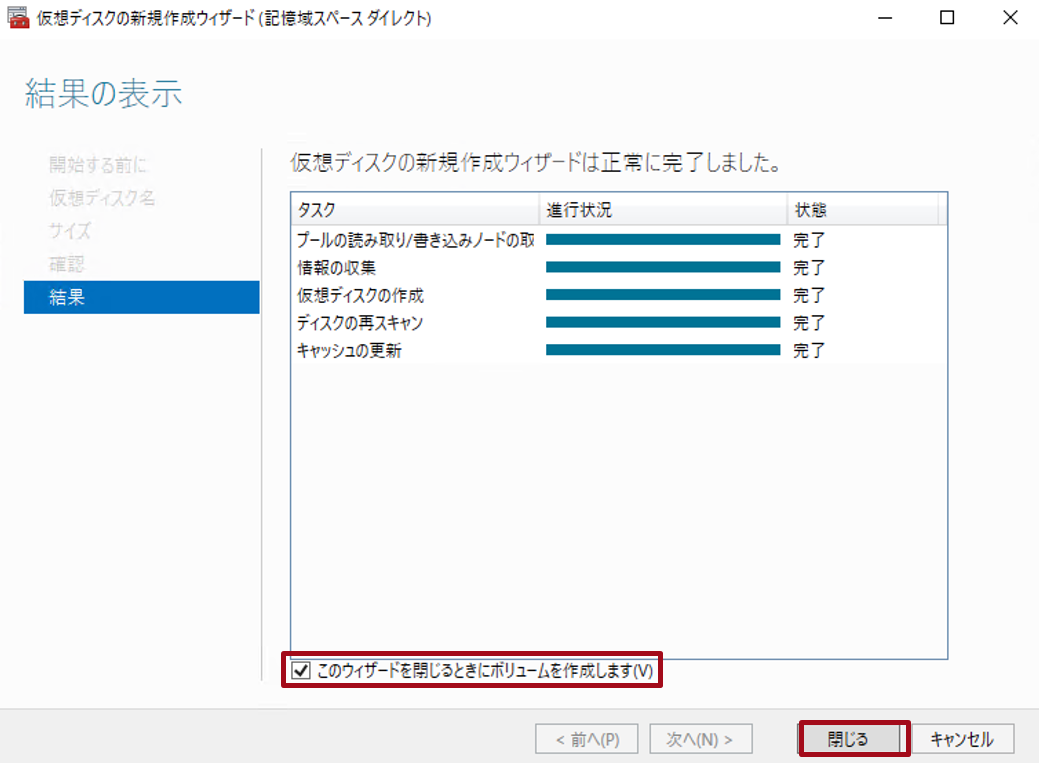Click the 仮想ディスクの作成 progress bar
Image resolution: width=1039 pixels, height=763 pixels.
[662, 295]
